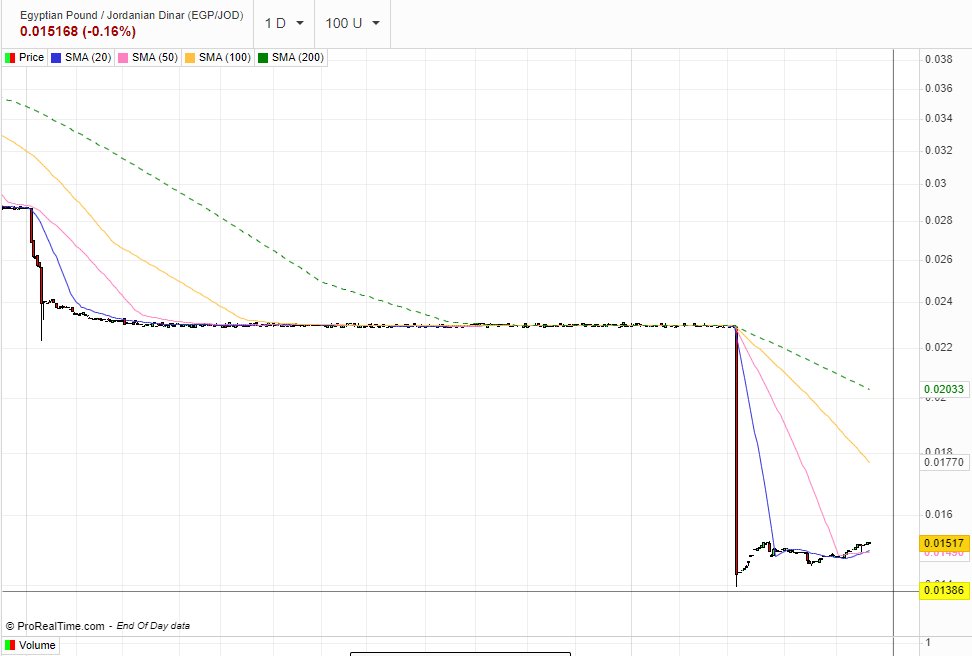Screen dimensions: 972x656
Task: Open the 1 D timeframe dropdown
Action: (x=285, y=24)
